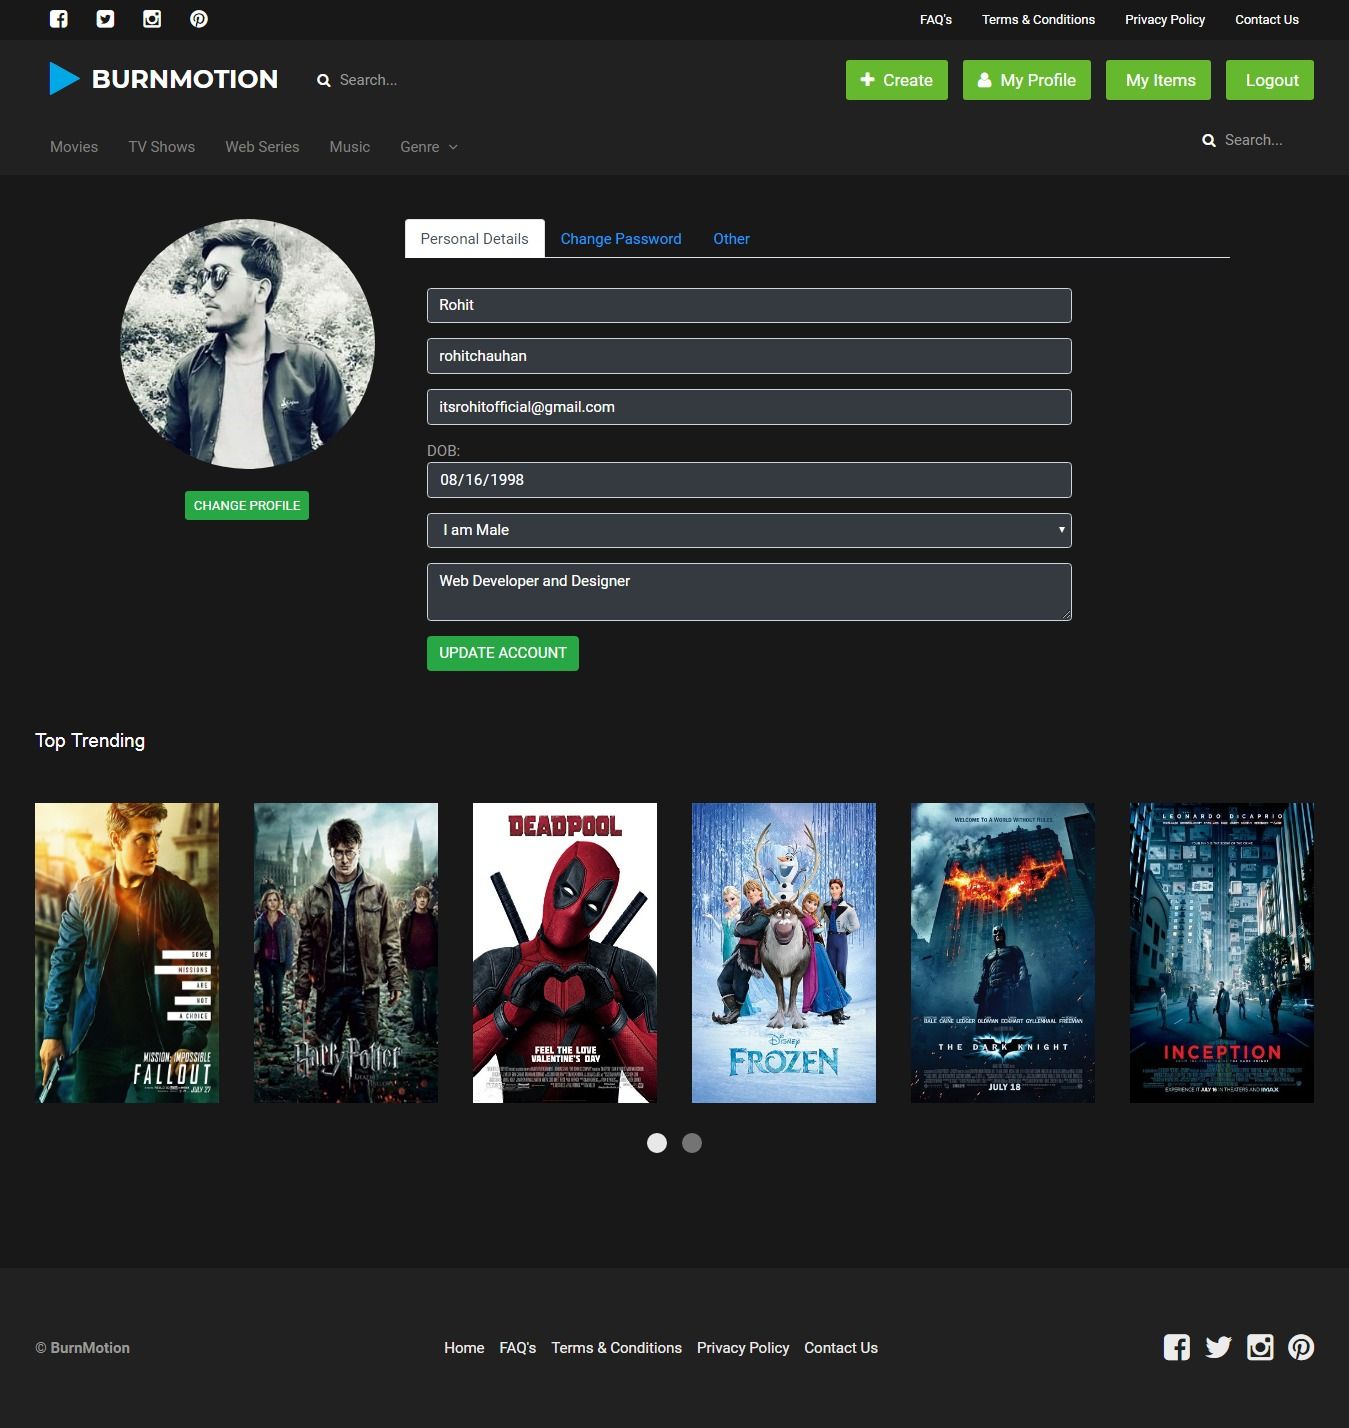Viewport: 1349px width, 1428px height.
Task: Click the DOB date field 08/16/1998
Action: coord(749,480)
